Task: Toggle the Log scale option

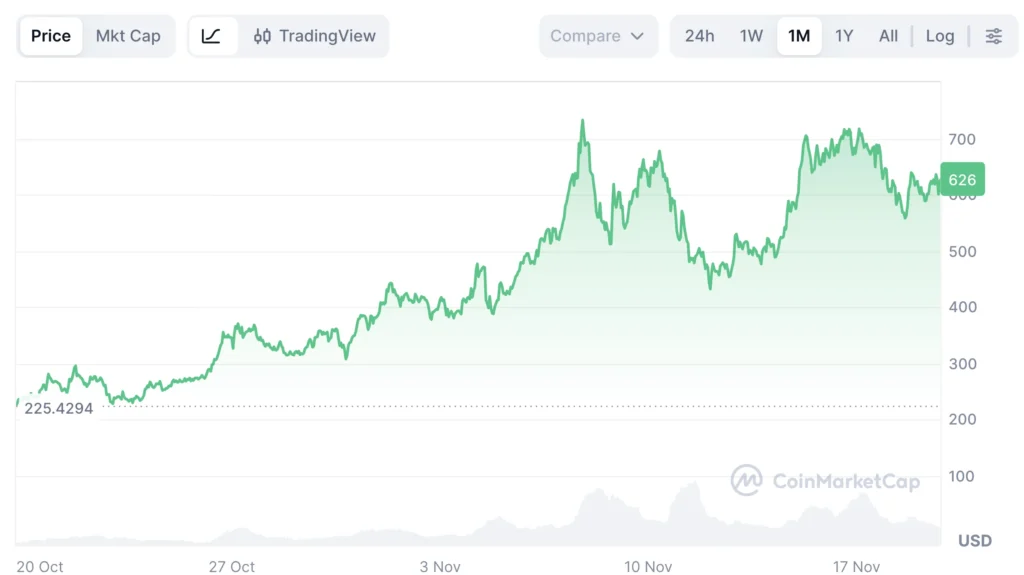Action: pos(939,36)
